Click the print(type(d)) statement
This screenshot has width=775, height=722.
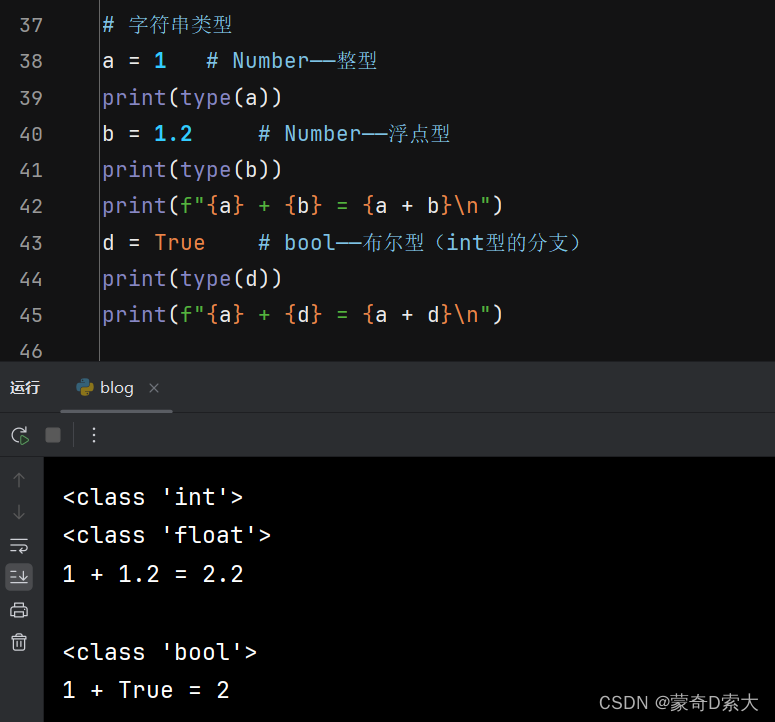(x=192, y=279)
